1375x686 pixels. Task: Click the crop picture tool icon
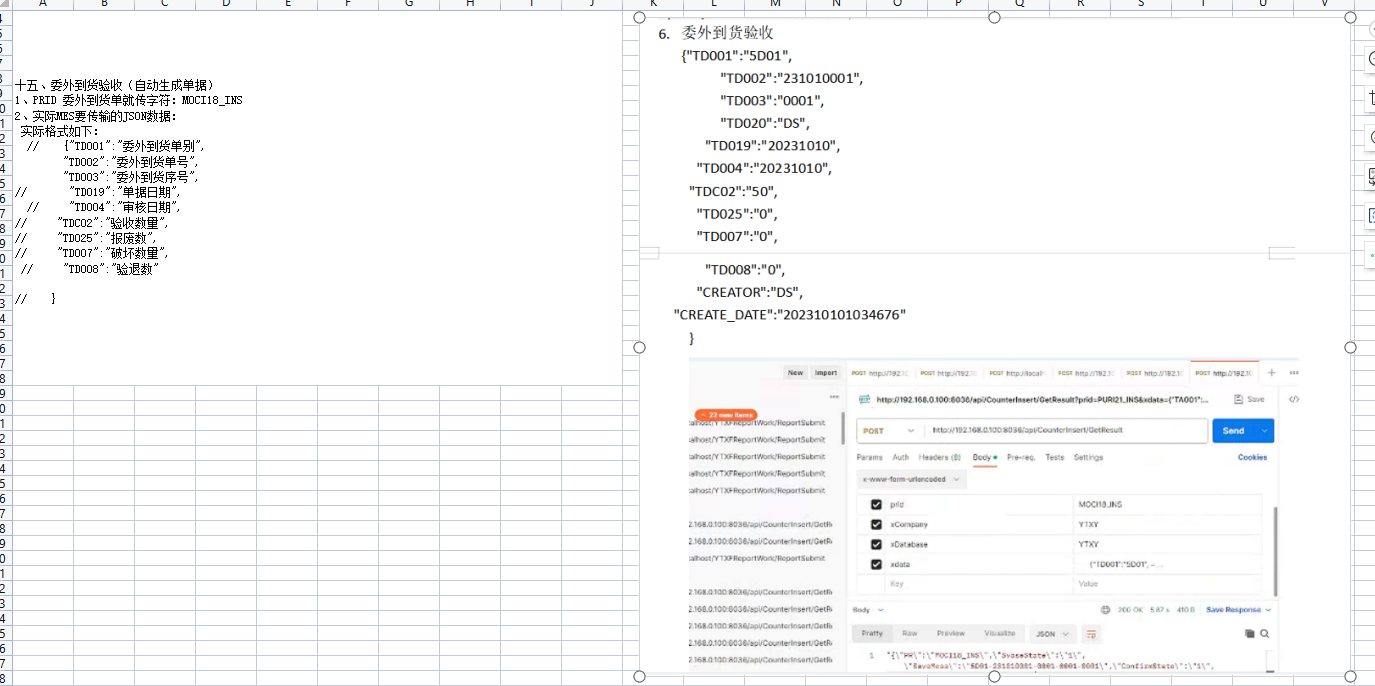pyautogui.click(x=1370, y=98)
